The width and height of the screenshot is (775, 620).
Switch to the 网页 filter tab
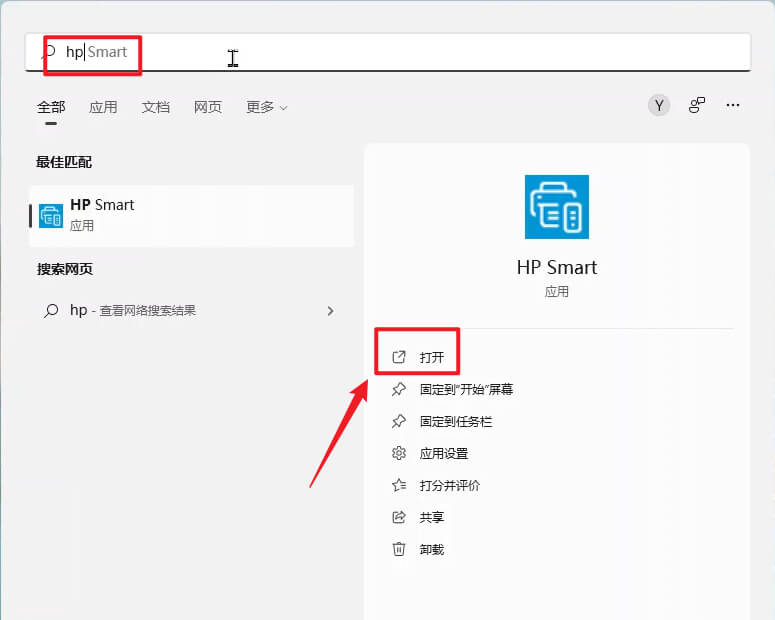208,107
